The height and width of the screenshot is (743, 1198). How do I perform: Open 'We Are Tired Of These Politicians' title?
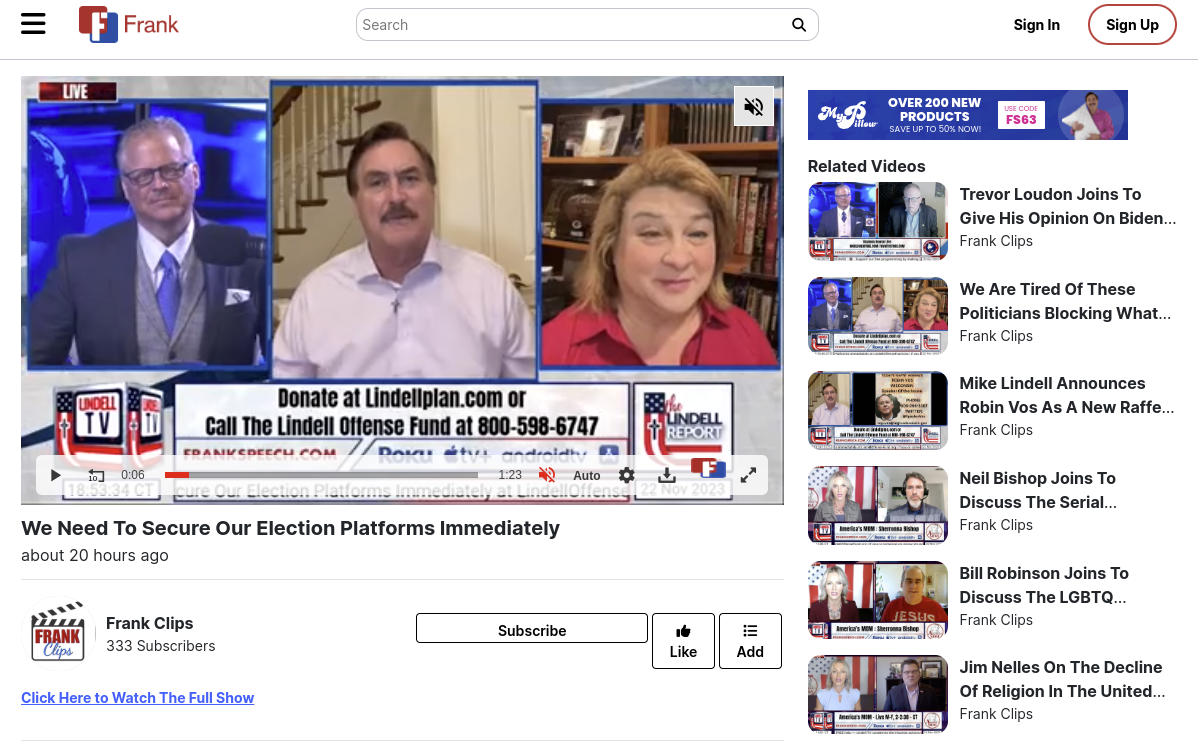(1064, 300)
